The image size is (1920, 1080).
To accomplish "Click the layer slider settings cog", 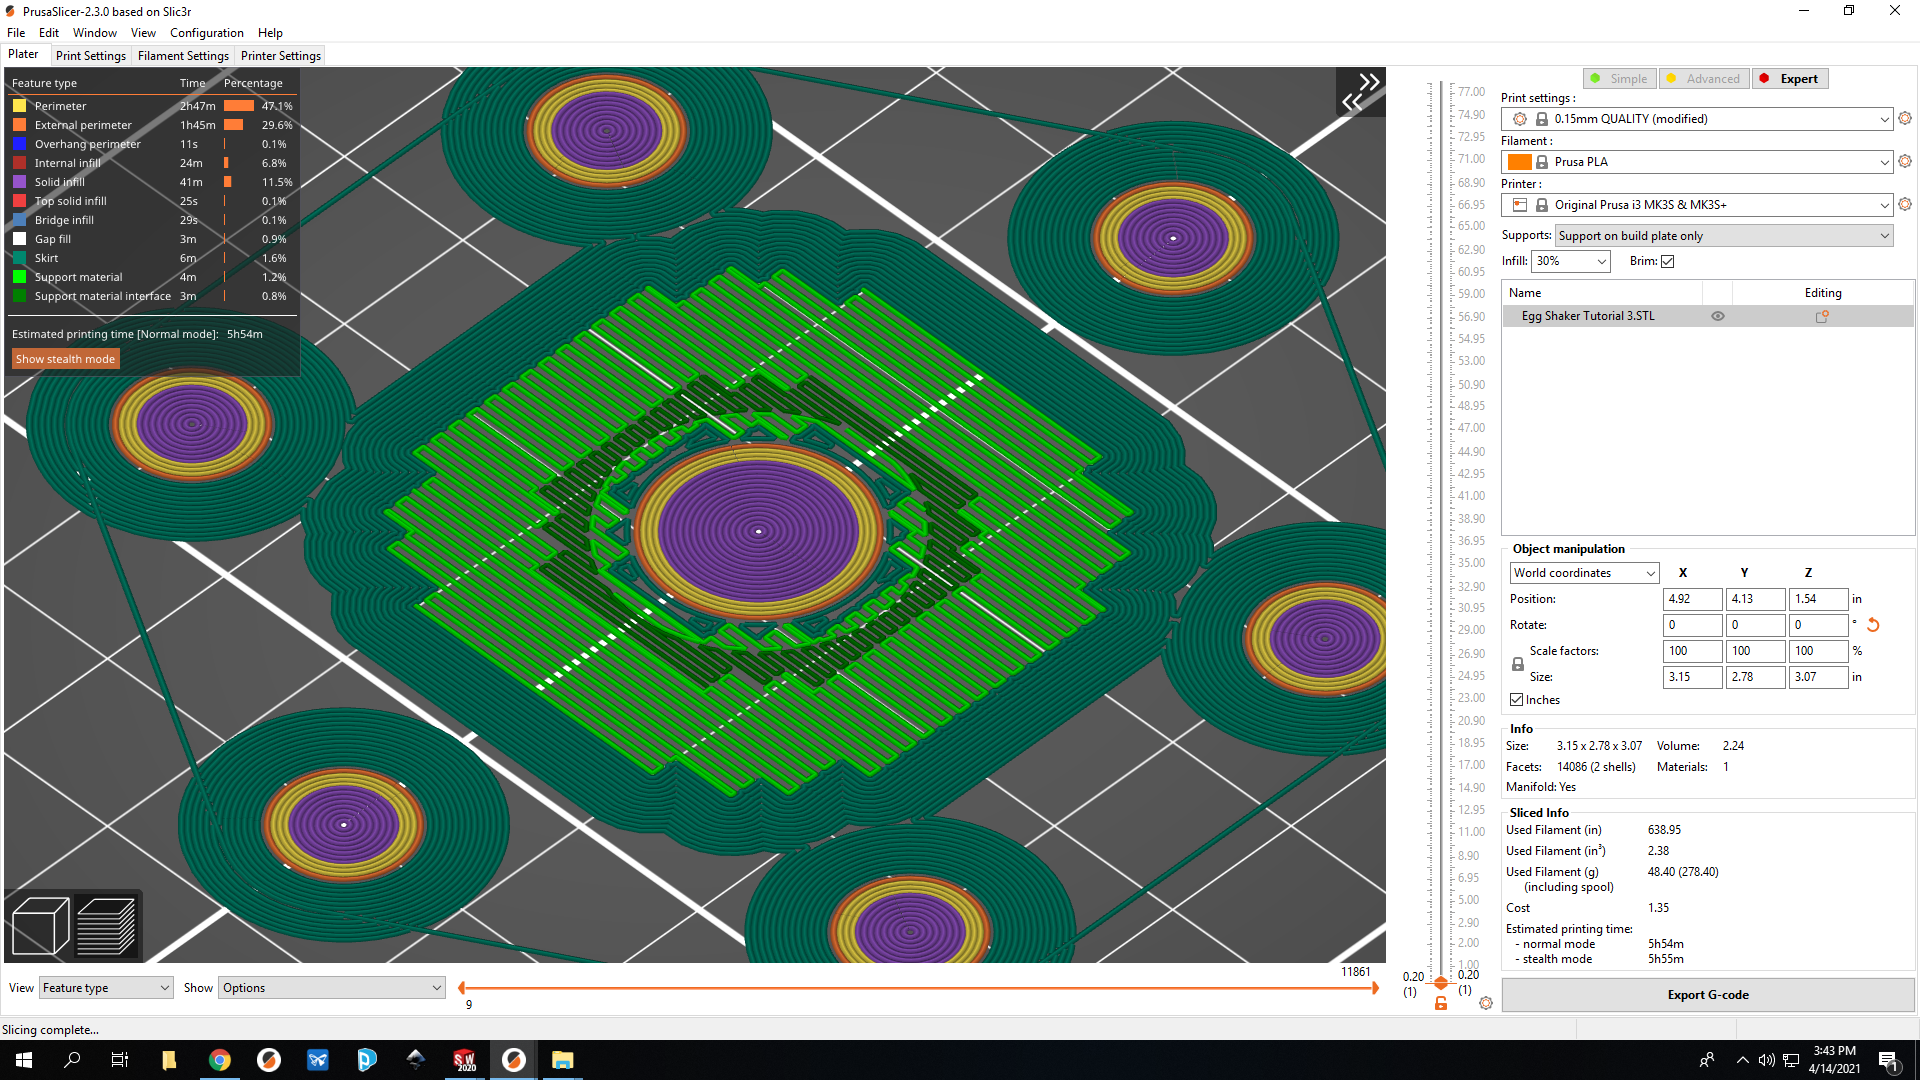I will pos(1486,1003).
